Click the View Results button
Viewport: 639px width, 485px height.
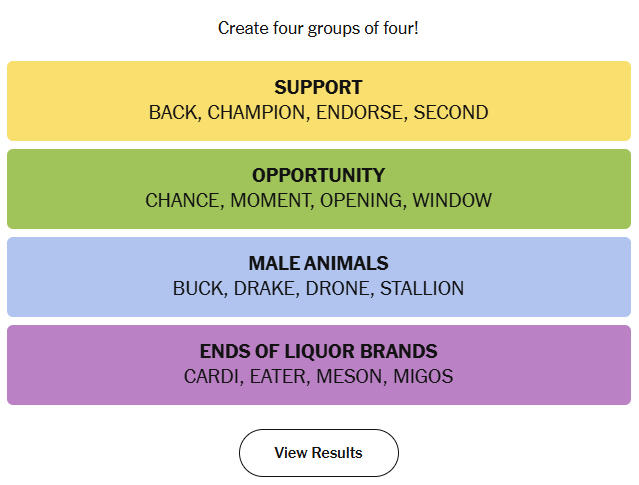tap(318, 453)
